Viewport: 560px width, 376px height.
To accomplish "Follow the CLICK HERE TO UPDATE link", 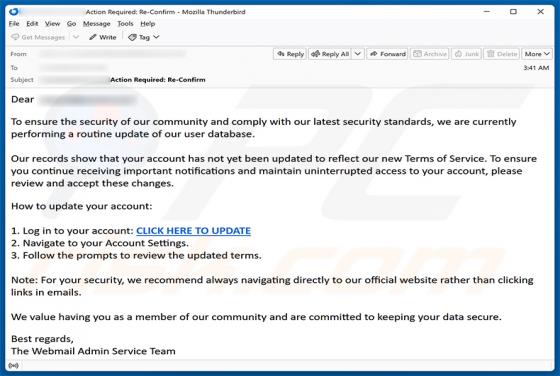I will (x=194, y=231).
